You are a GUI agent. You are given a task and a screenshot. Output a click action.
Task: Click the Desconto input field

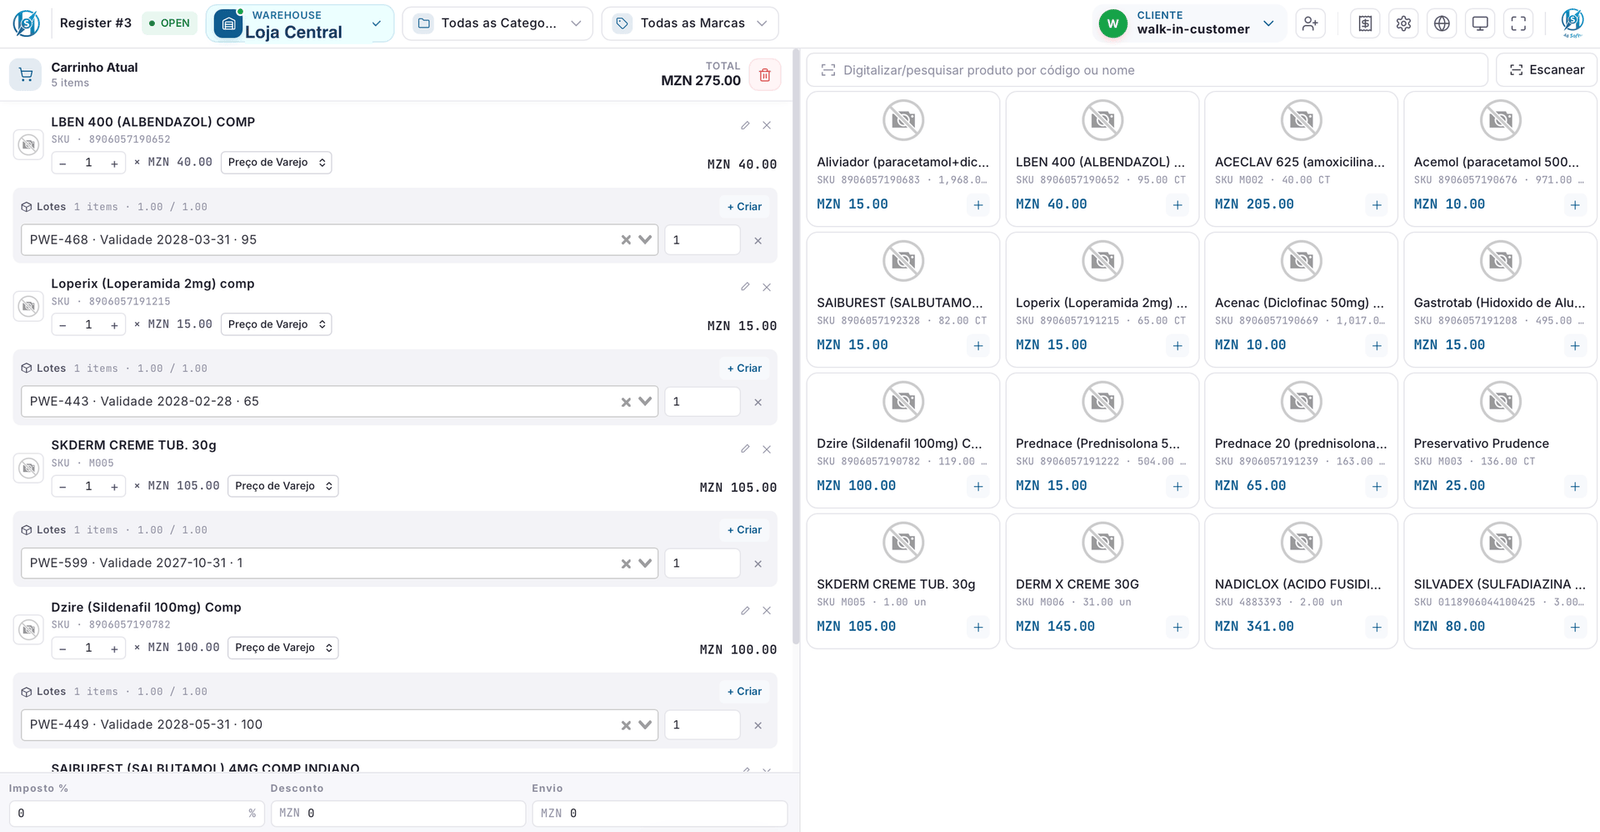(398, 813)
